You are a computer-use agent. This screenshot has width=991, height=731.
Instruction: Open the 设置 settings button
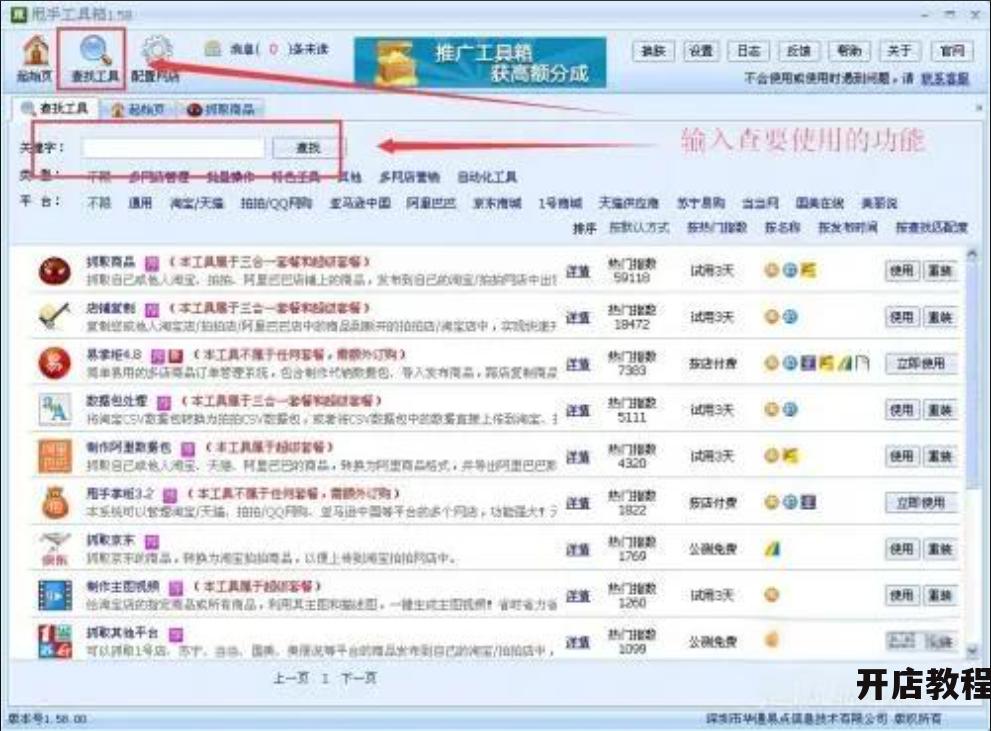(702, 51)
